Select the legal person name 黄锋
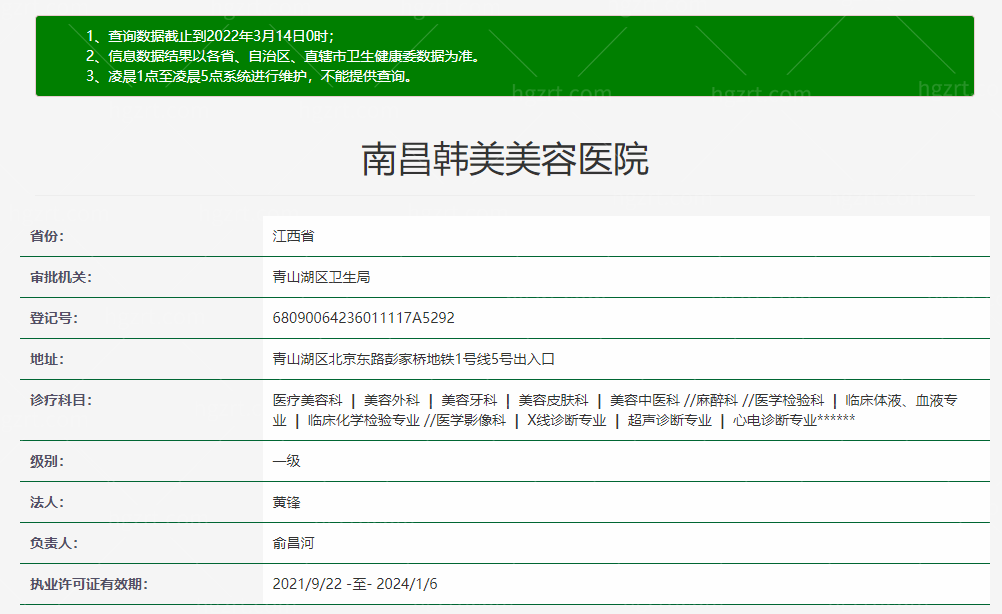Viewport: 1002px width, 614px height. (x=286, y=502)
